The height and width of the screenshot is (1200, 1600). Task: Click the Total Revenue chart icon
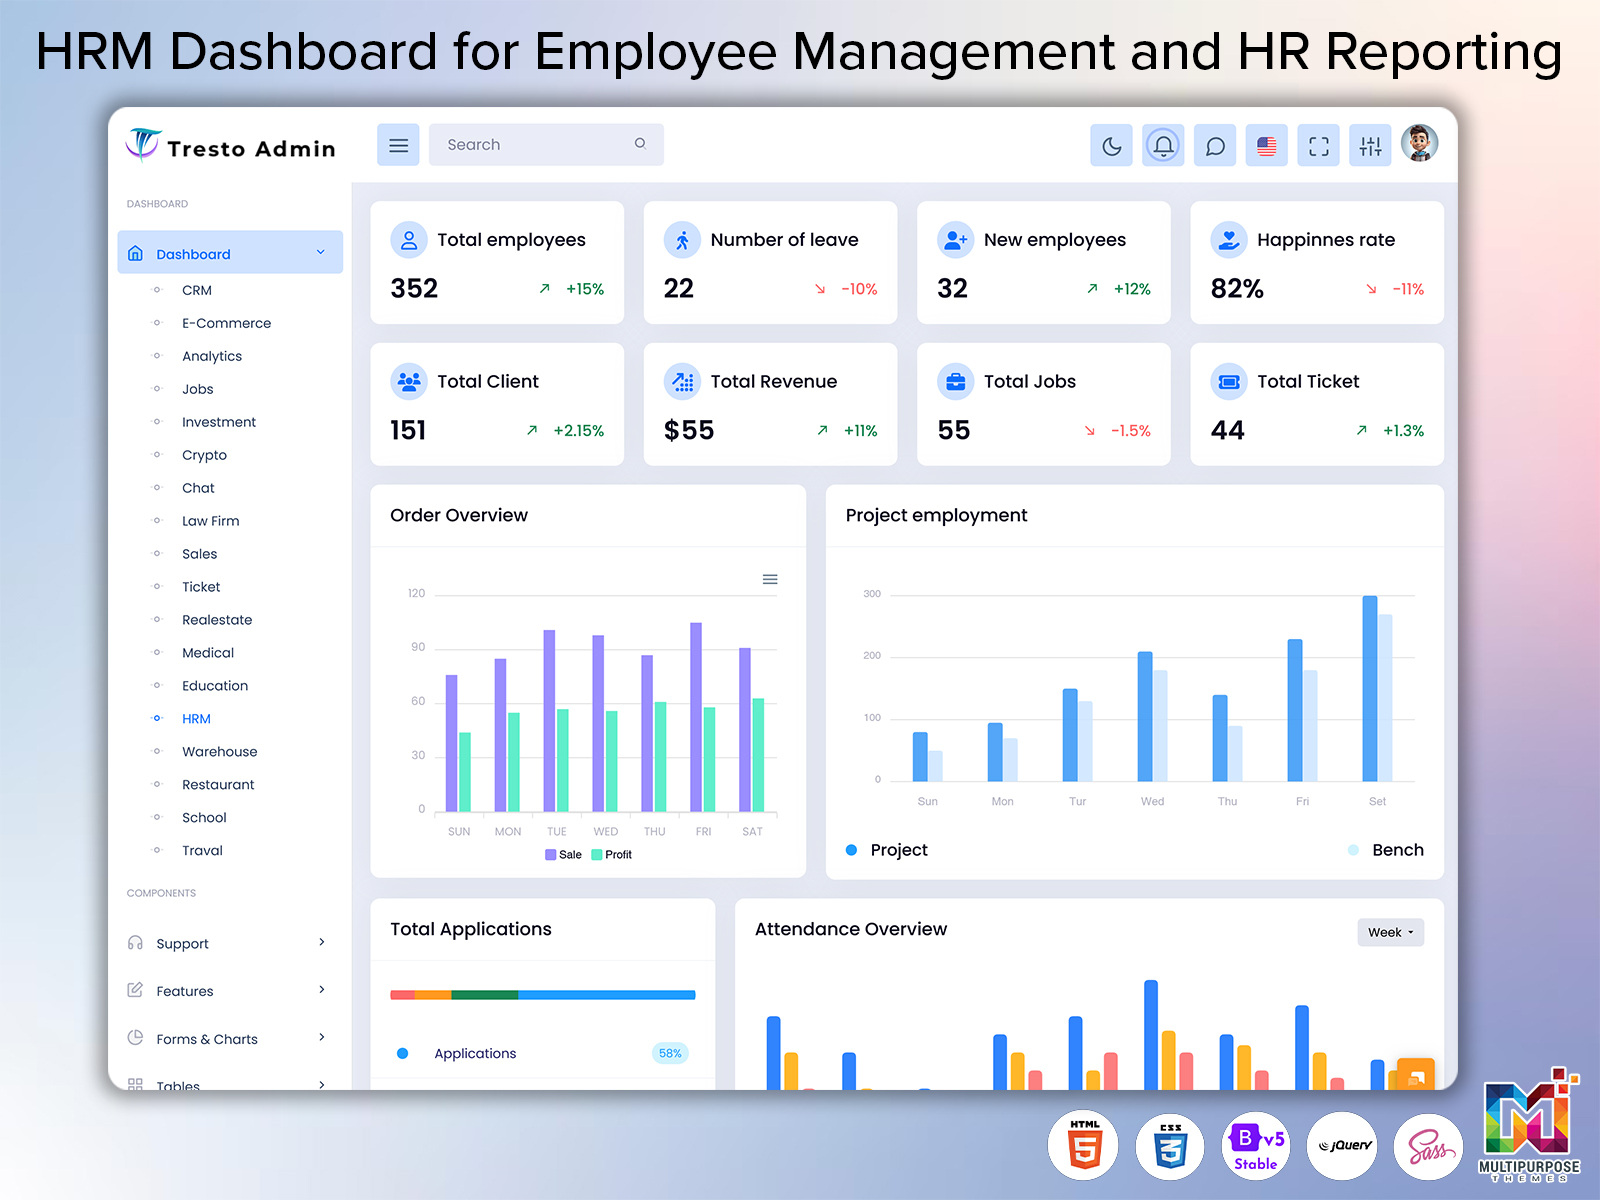click(x=682, y=381)
